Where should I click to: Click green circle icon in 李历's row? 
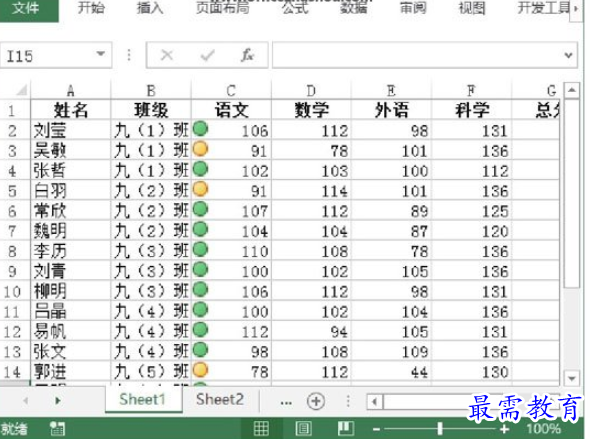[x=201, y=249]
